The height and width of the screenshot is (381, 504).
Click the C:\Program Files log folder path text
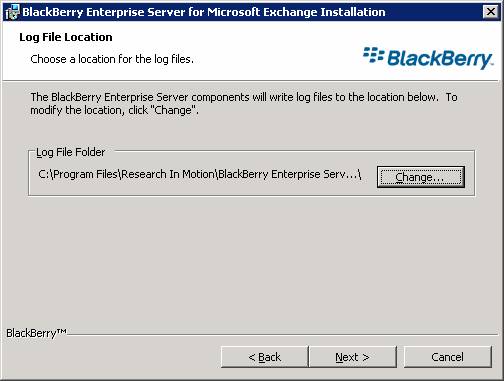(200, 174)
